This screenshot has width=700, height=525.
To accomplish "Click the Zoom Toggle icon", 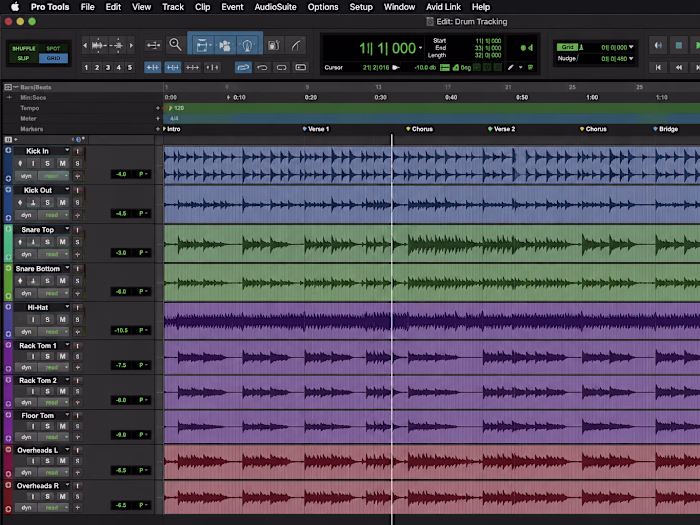I will point(153,45).
